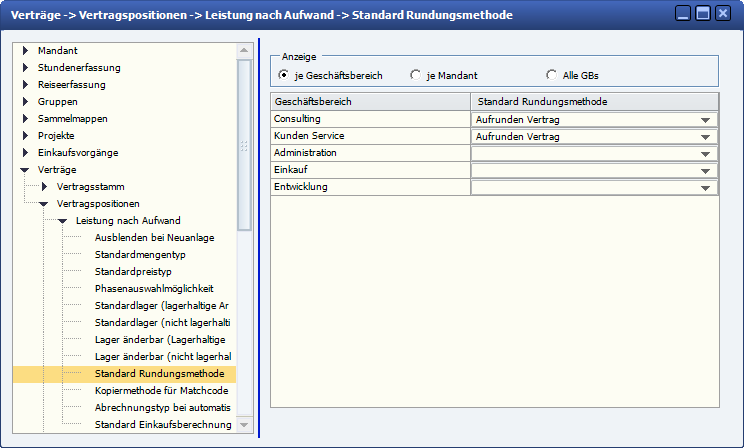The image size is (744, 448).
Task: Open the Einkauf rounding method dropdown
Action: pos(706,171)
